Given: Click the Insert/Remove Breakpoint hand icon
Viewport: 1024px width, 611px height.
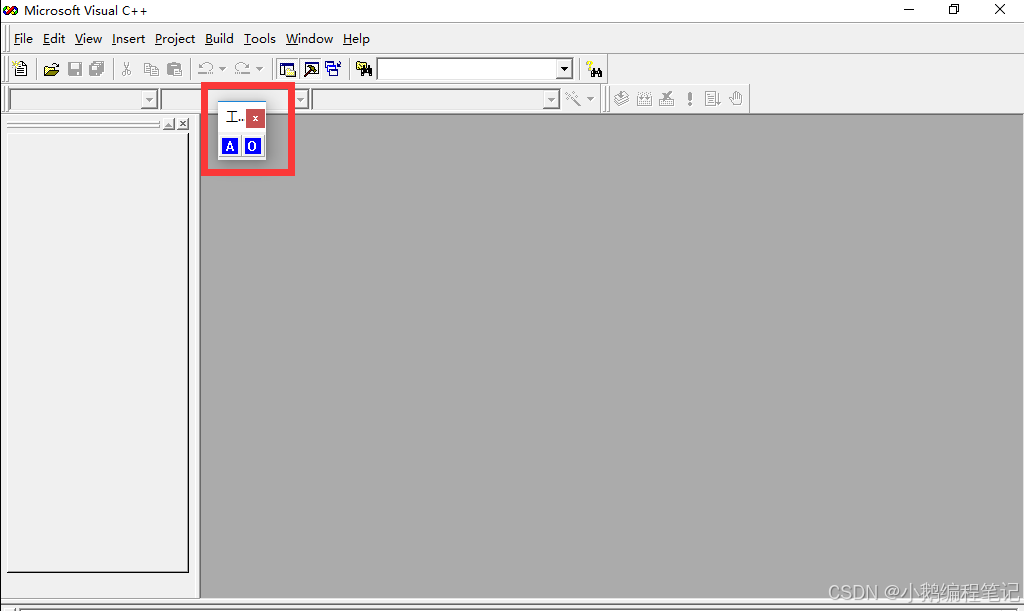Looking at the screenshot, I should (x=736, y=99).
